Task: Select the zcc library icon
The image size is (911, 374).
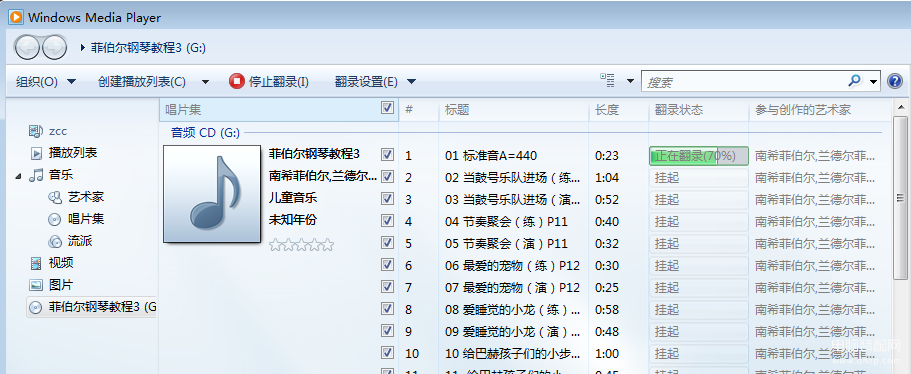Action: coord(36,131)
